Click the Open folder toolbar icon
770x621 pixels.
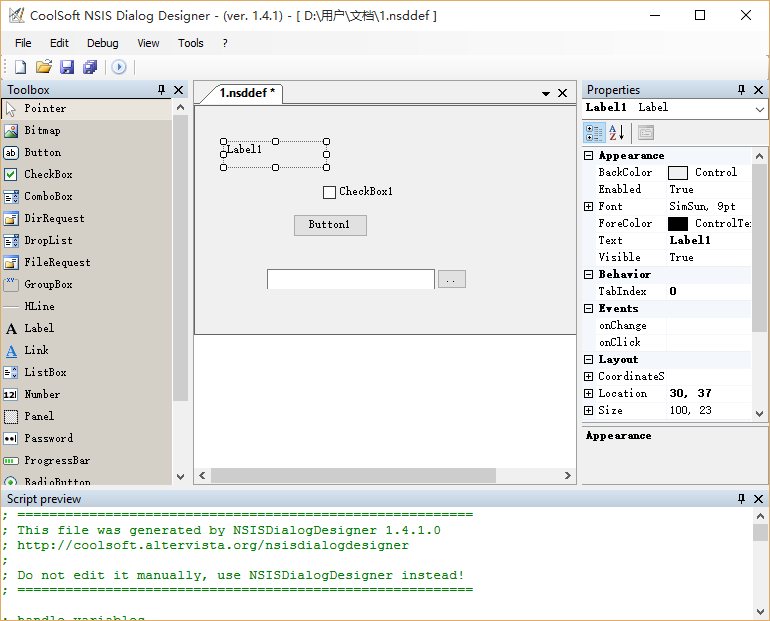point(43,67)
